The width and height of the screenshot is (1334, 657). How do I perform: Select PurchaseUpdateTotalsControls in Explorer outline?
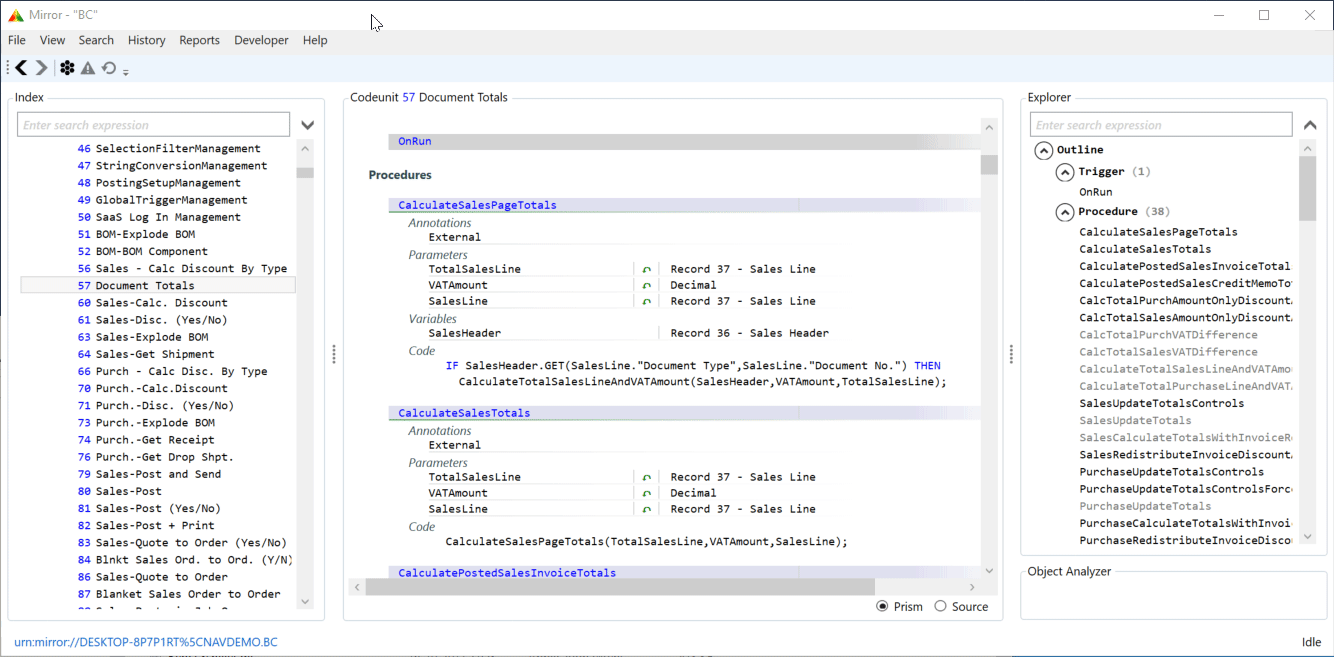(x=1171, y=472)
